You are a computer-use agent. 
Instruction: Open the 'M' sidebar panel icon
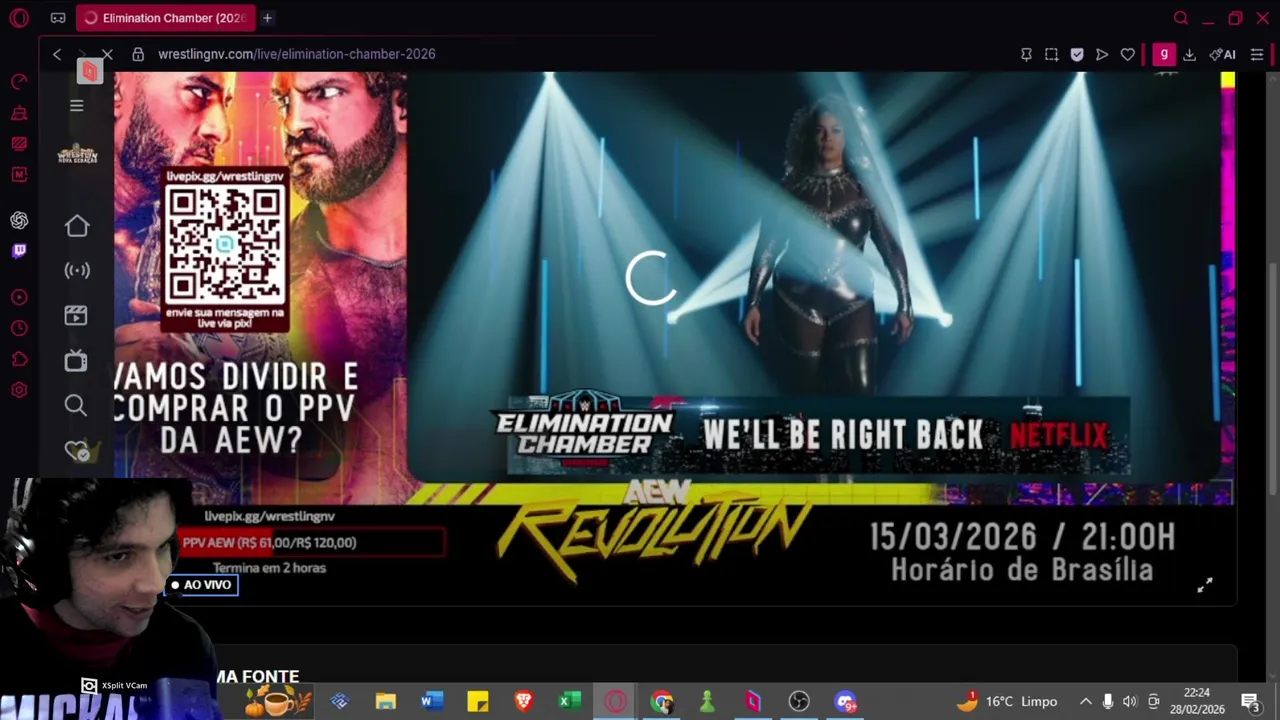coord(19,175)
